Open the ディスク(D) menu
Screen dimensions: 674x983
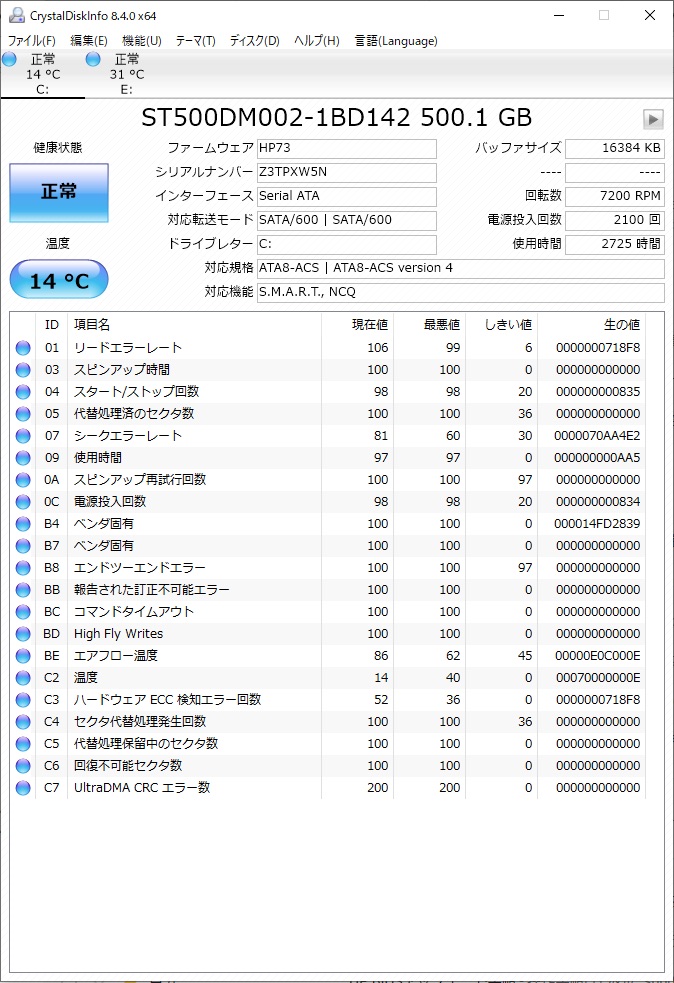coord(254,41)
